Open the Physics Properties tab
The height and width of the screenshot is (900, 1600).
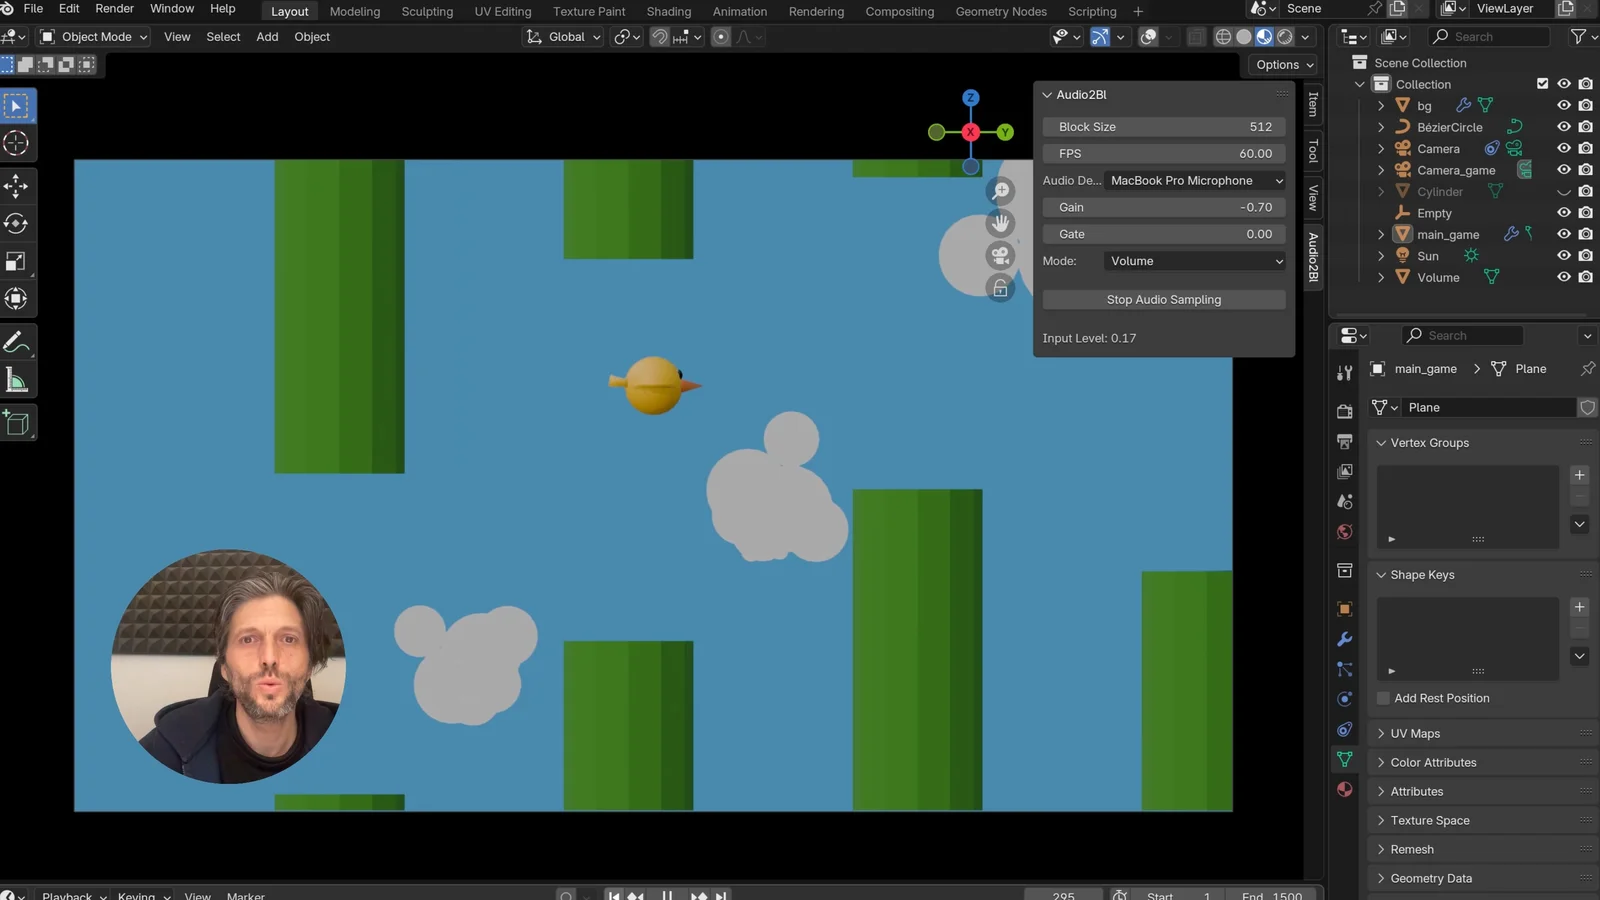click(x=1345, y=699)
